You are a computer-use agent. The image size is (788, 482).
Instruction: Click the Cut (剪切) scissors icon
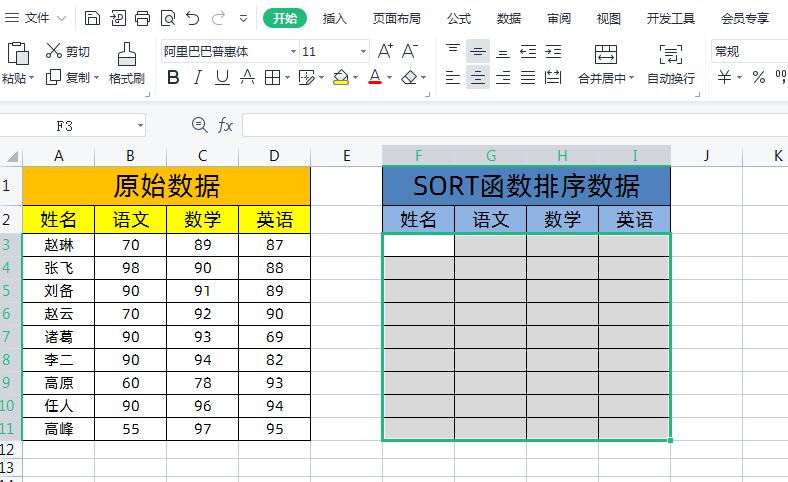(53, 51)
